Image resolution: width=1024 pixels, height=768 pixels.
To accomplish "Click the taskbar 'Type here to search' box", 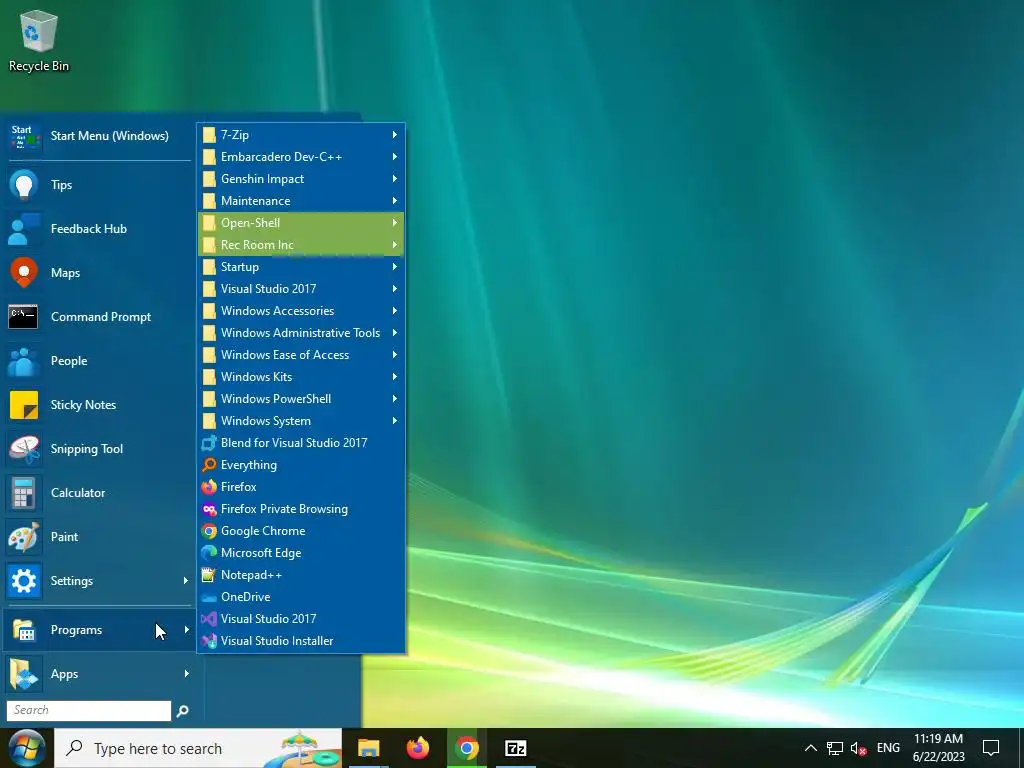I will pos(198,748).
